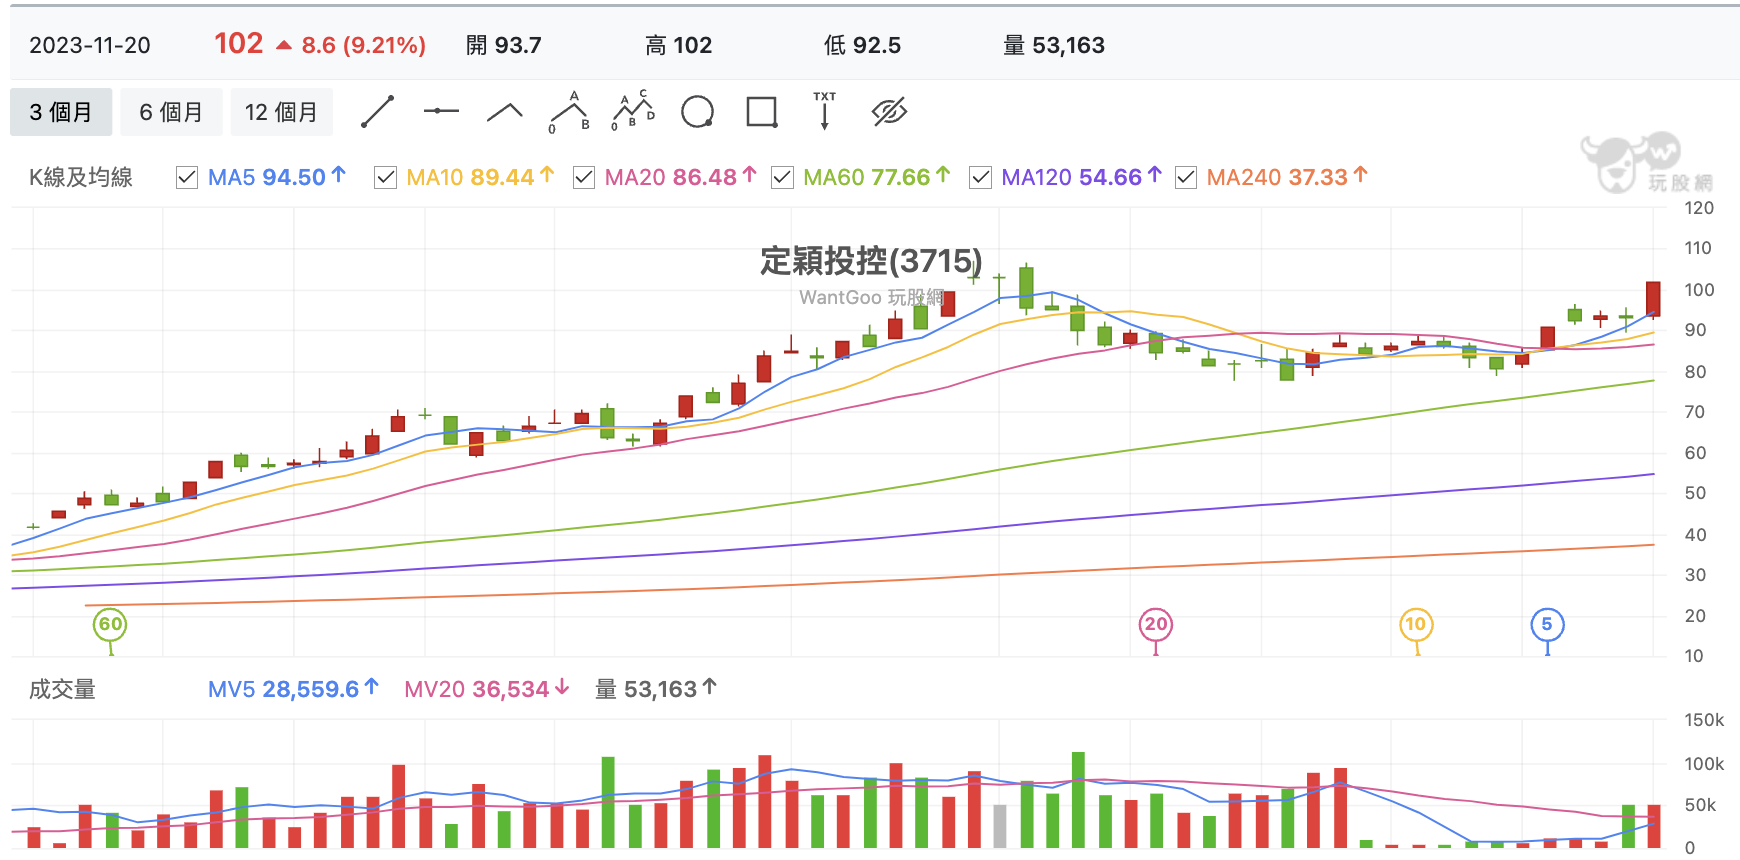This screenshot has height=860, width=1740.
Task: Uncheck the MA10 moving average checkbox
Action: point(385,178)
